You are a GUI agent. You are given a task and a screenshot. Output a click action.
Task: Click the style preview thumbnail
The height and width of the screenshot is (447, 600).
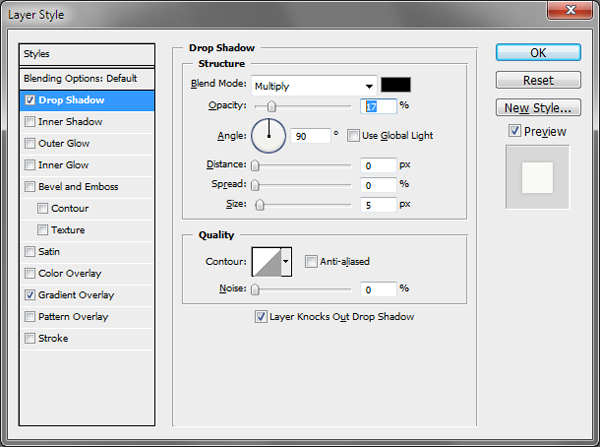(537, 177)
